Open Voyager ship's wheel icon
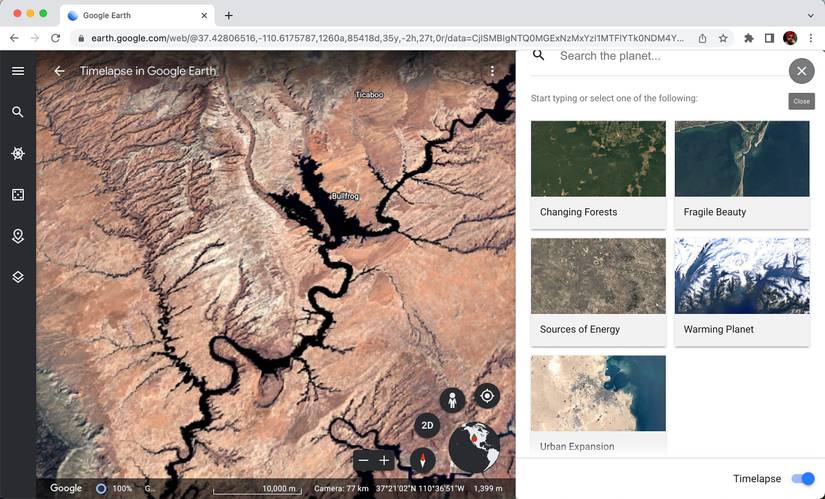 tap(18, 153)
